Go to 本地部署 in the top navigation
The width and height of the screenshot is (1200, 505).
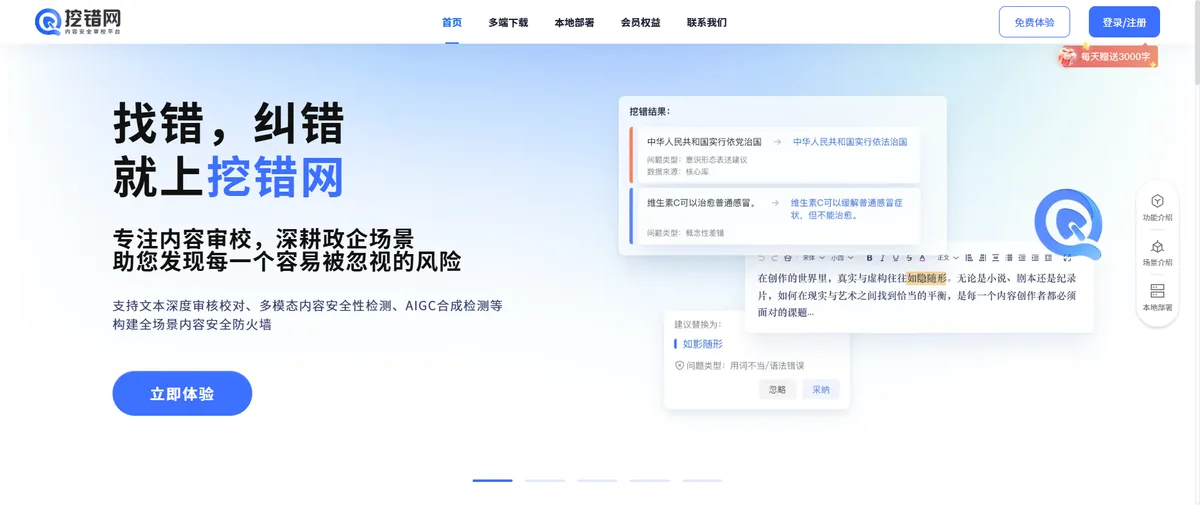[x=574, y=22]
